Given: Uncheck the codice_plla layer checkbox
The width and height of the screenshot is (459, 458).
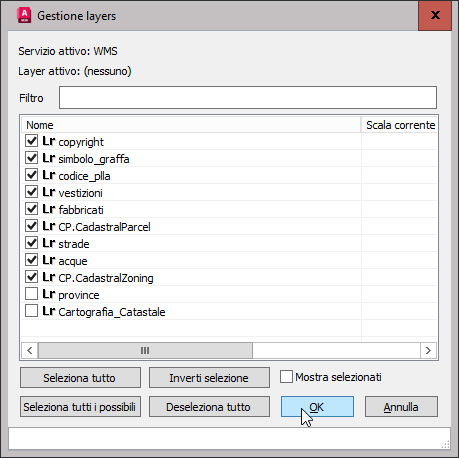Looking at the screenshot, I should point(32,175).
